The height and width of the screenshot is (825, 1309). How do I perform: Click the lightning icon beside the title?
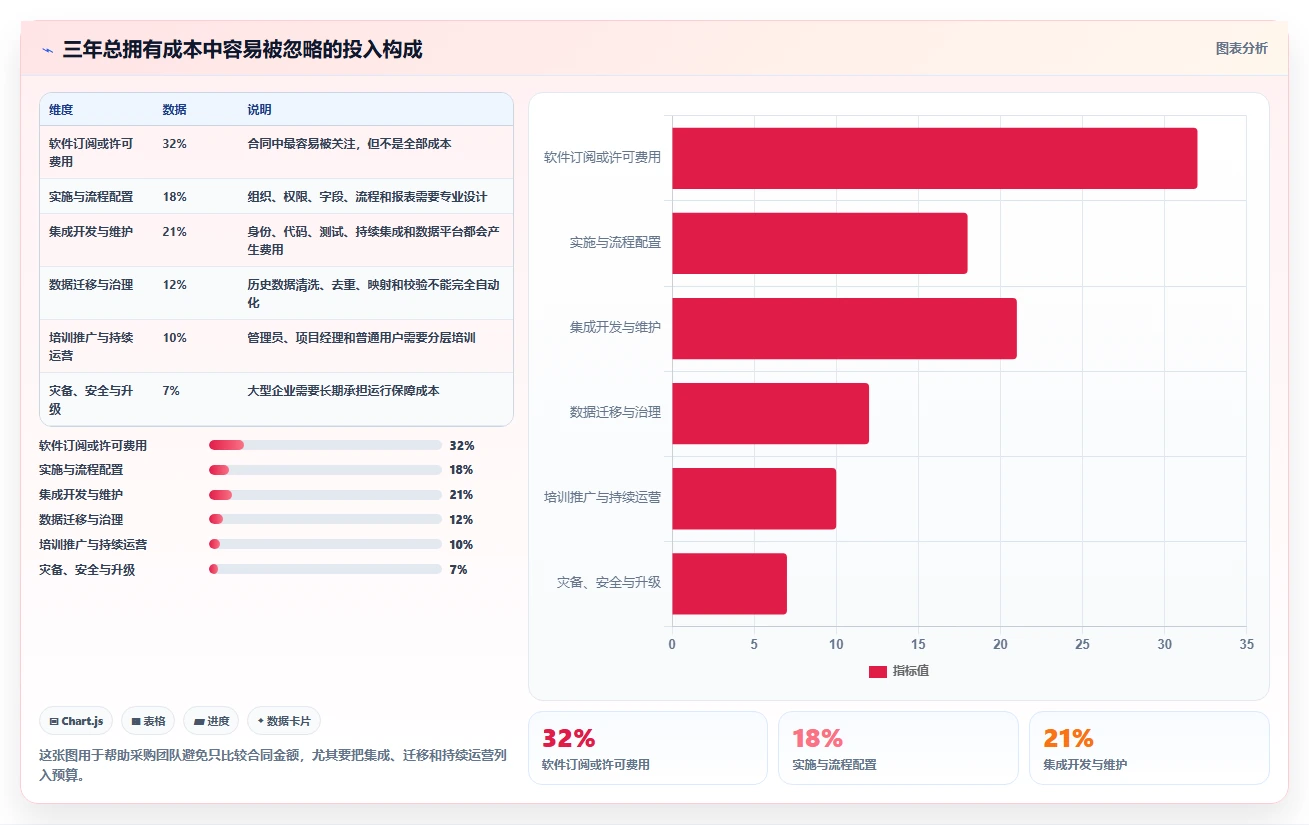coord(47,50)
